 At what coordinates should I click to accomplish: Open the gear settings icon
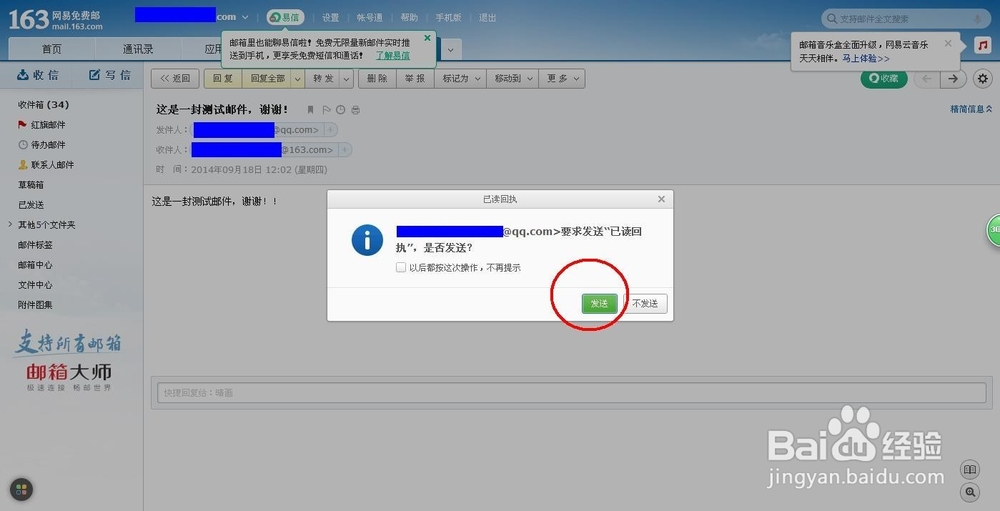pos(983,78)
